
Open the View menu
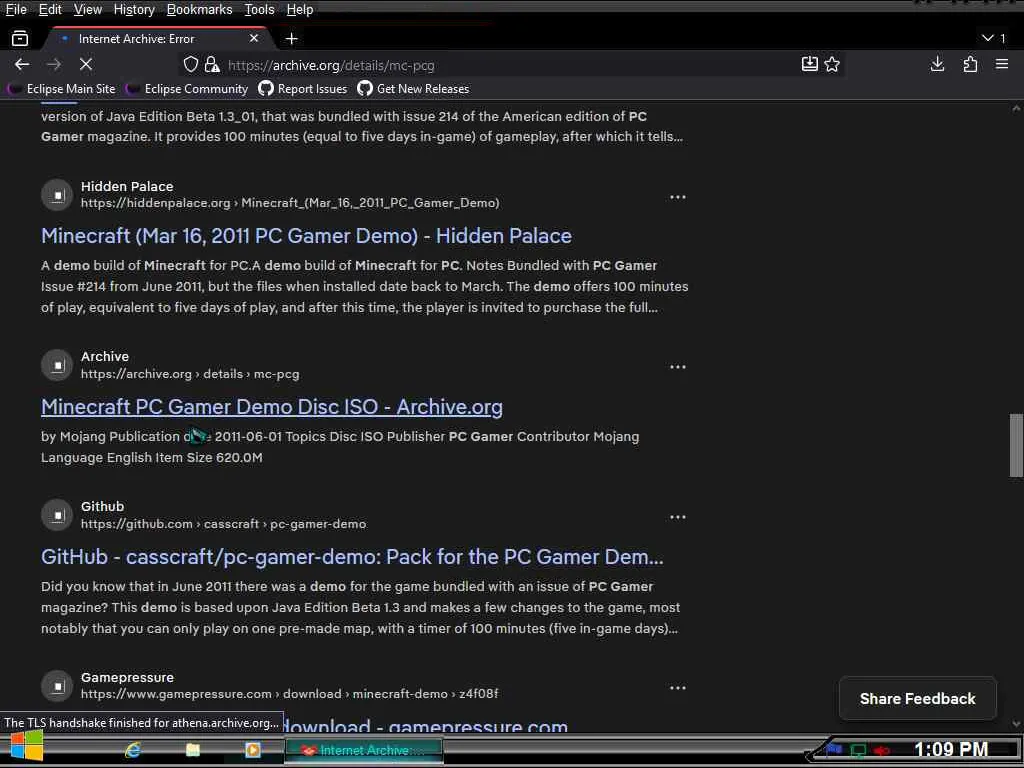coord(88,10)
